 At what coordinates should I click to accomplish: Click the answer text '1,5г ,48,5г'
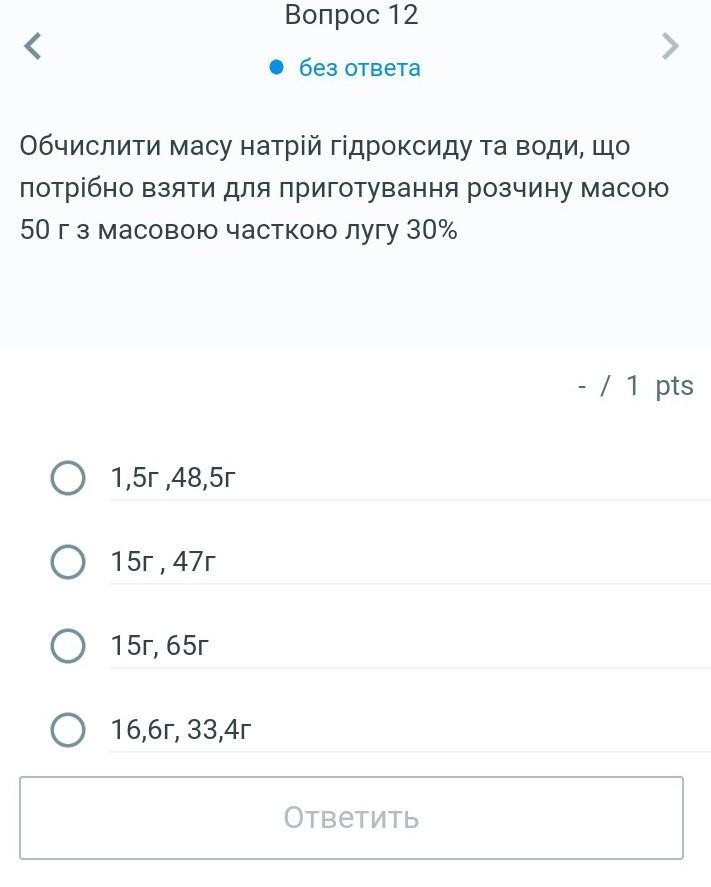coord(173,479)
